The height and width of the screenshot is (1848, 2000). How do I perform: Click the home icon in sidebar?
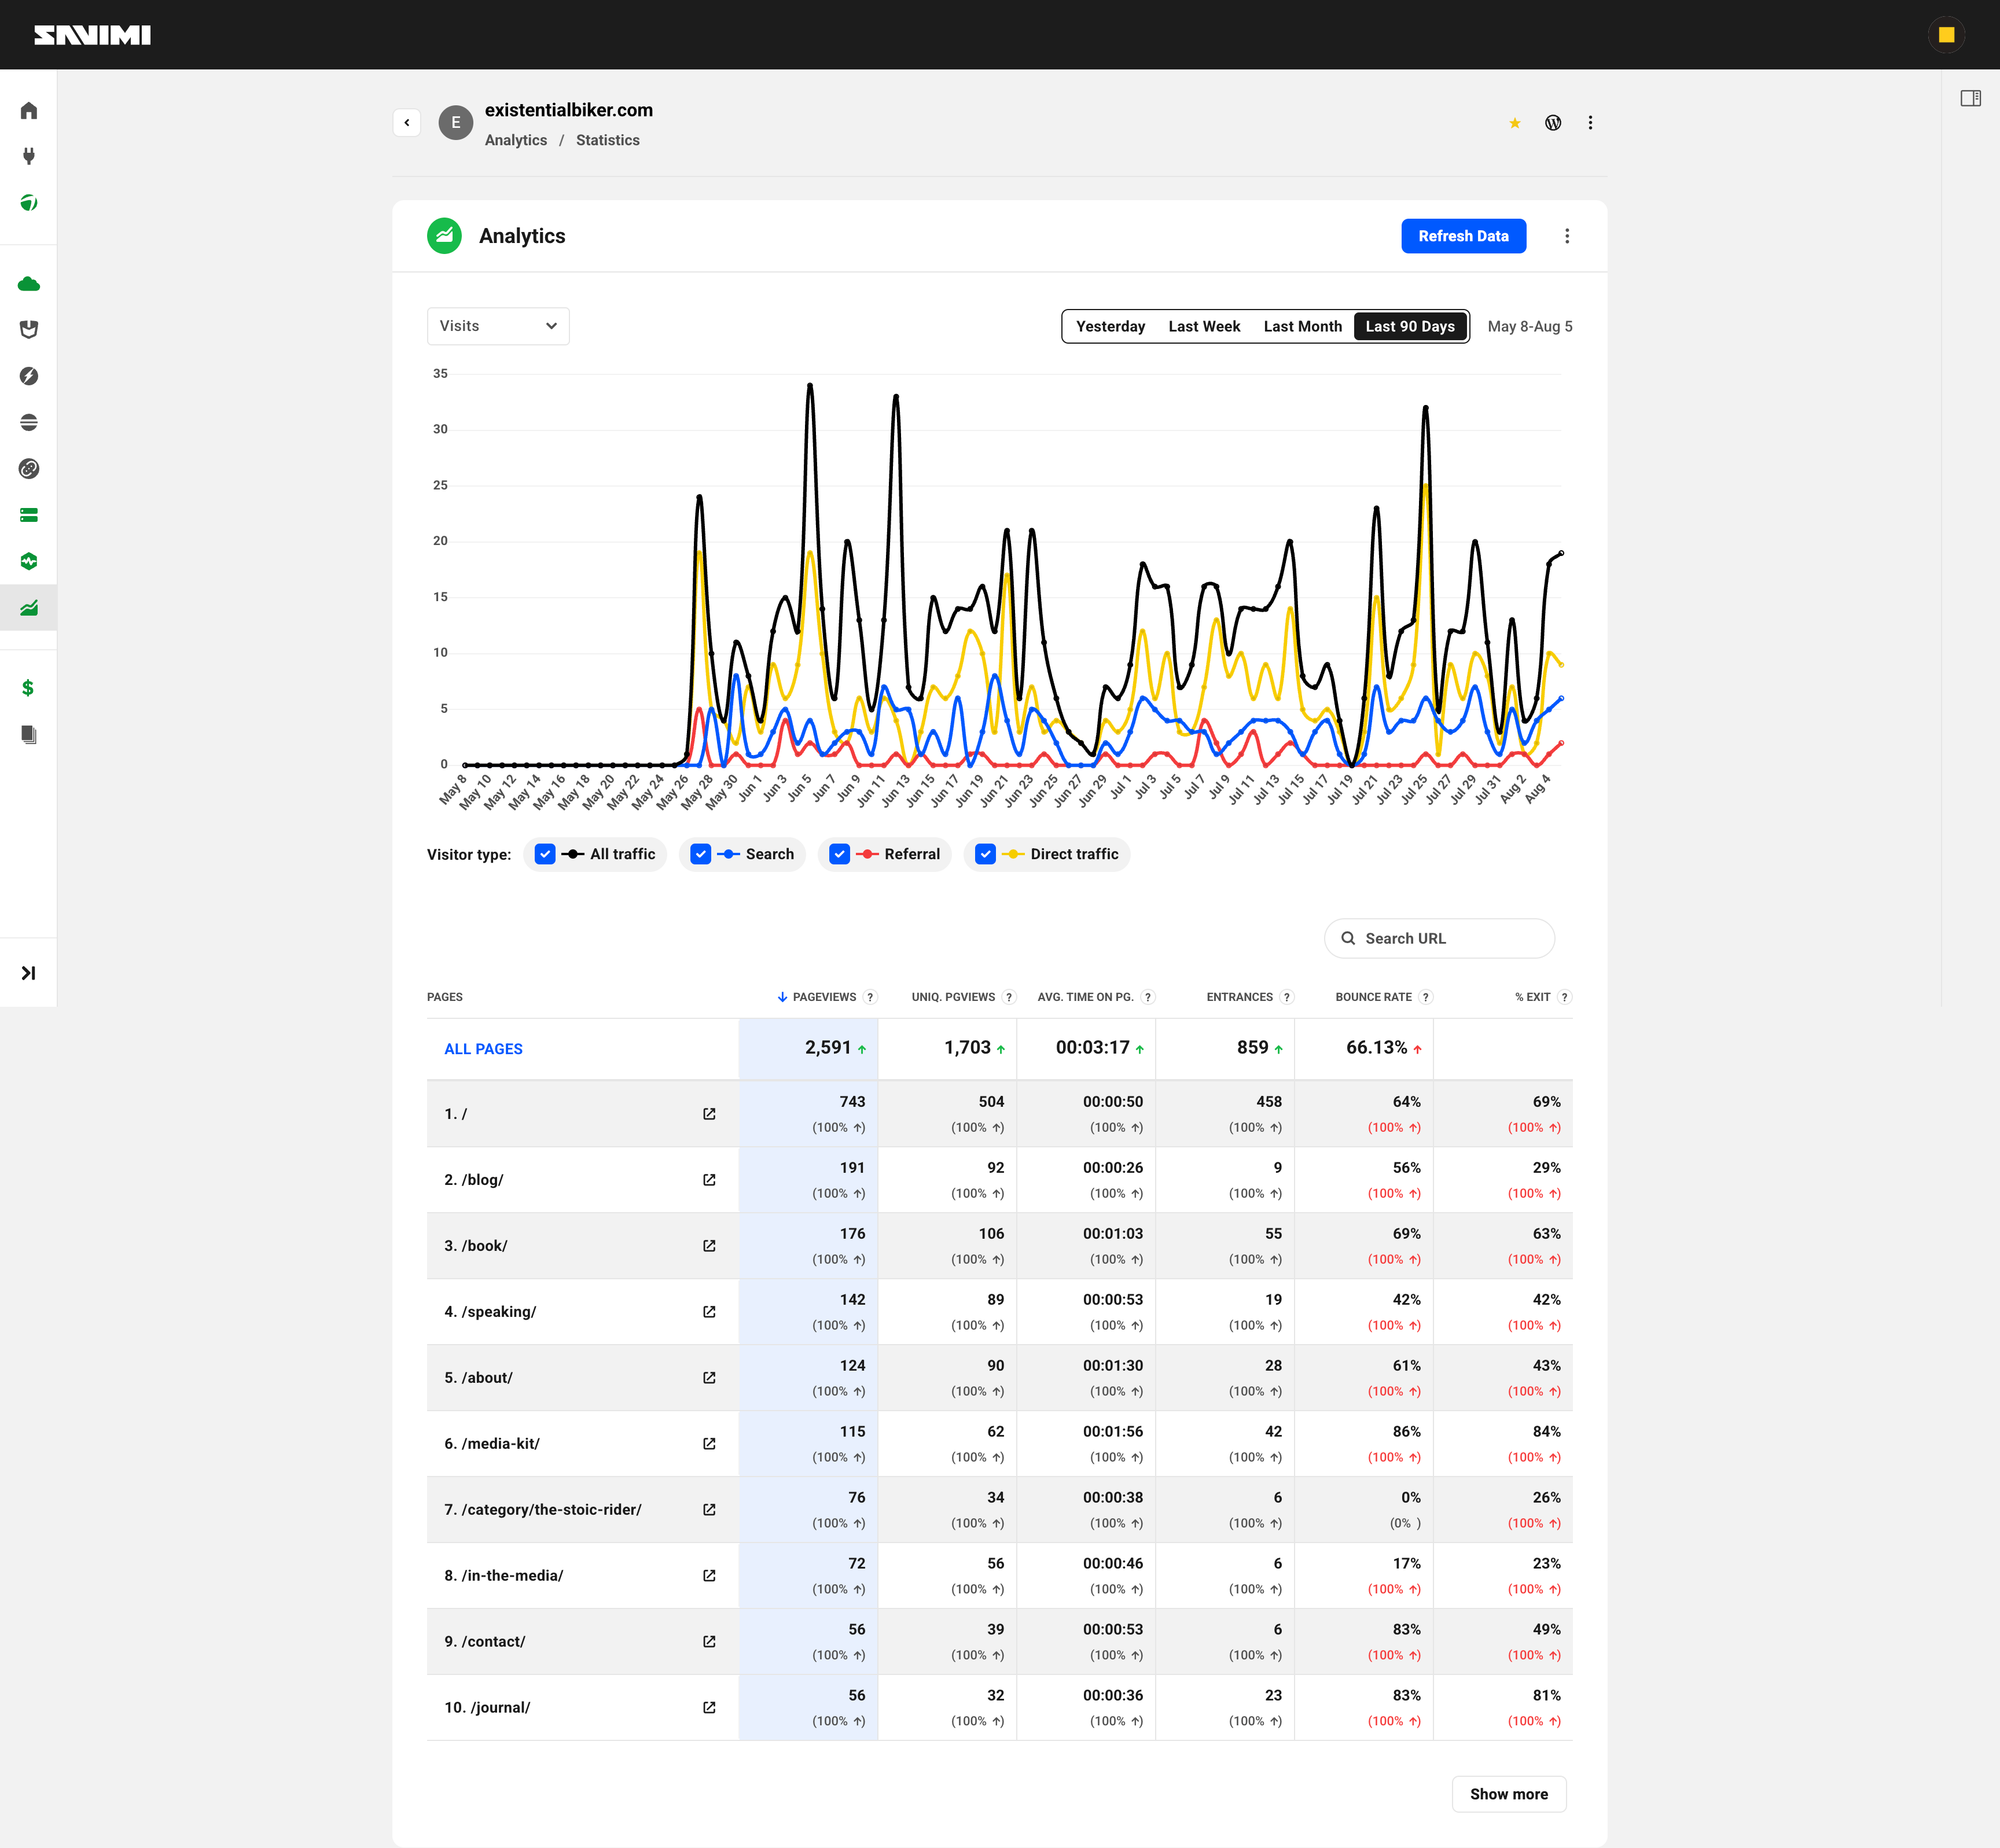[x=29, y=110]
